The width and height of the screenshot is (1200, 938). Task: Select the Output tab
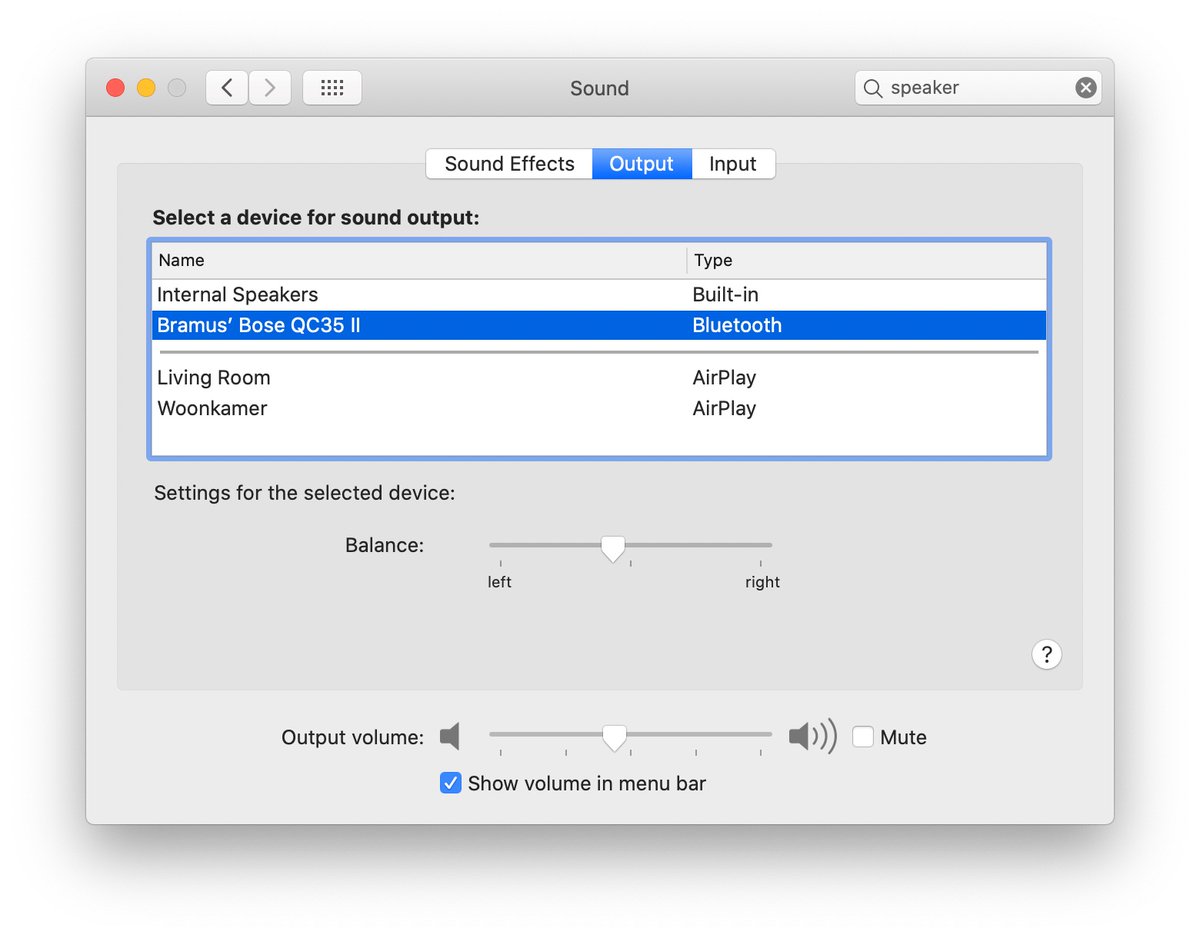click(x=642, y=164)
